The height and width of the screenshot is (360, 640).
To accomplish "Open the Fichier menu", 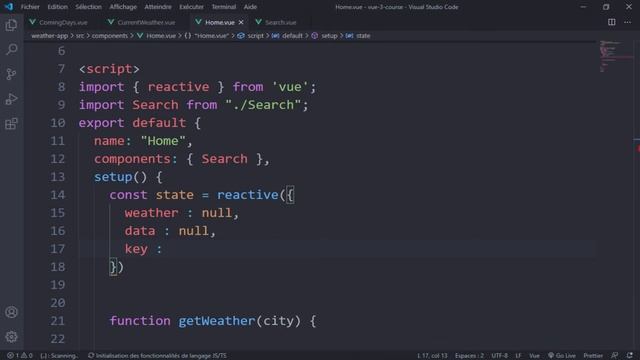I will [x=30, y=7].
